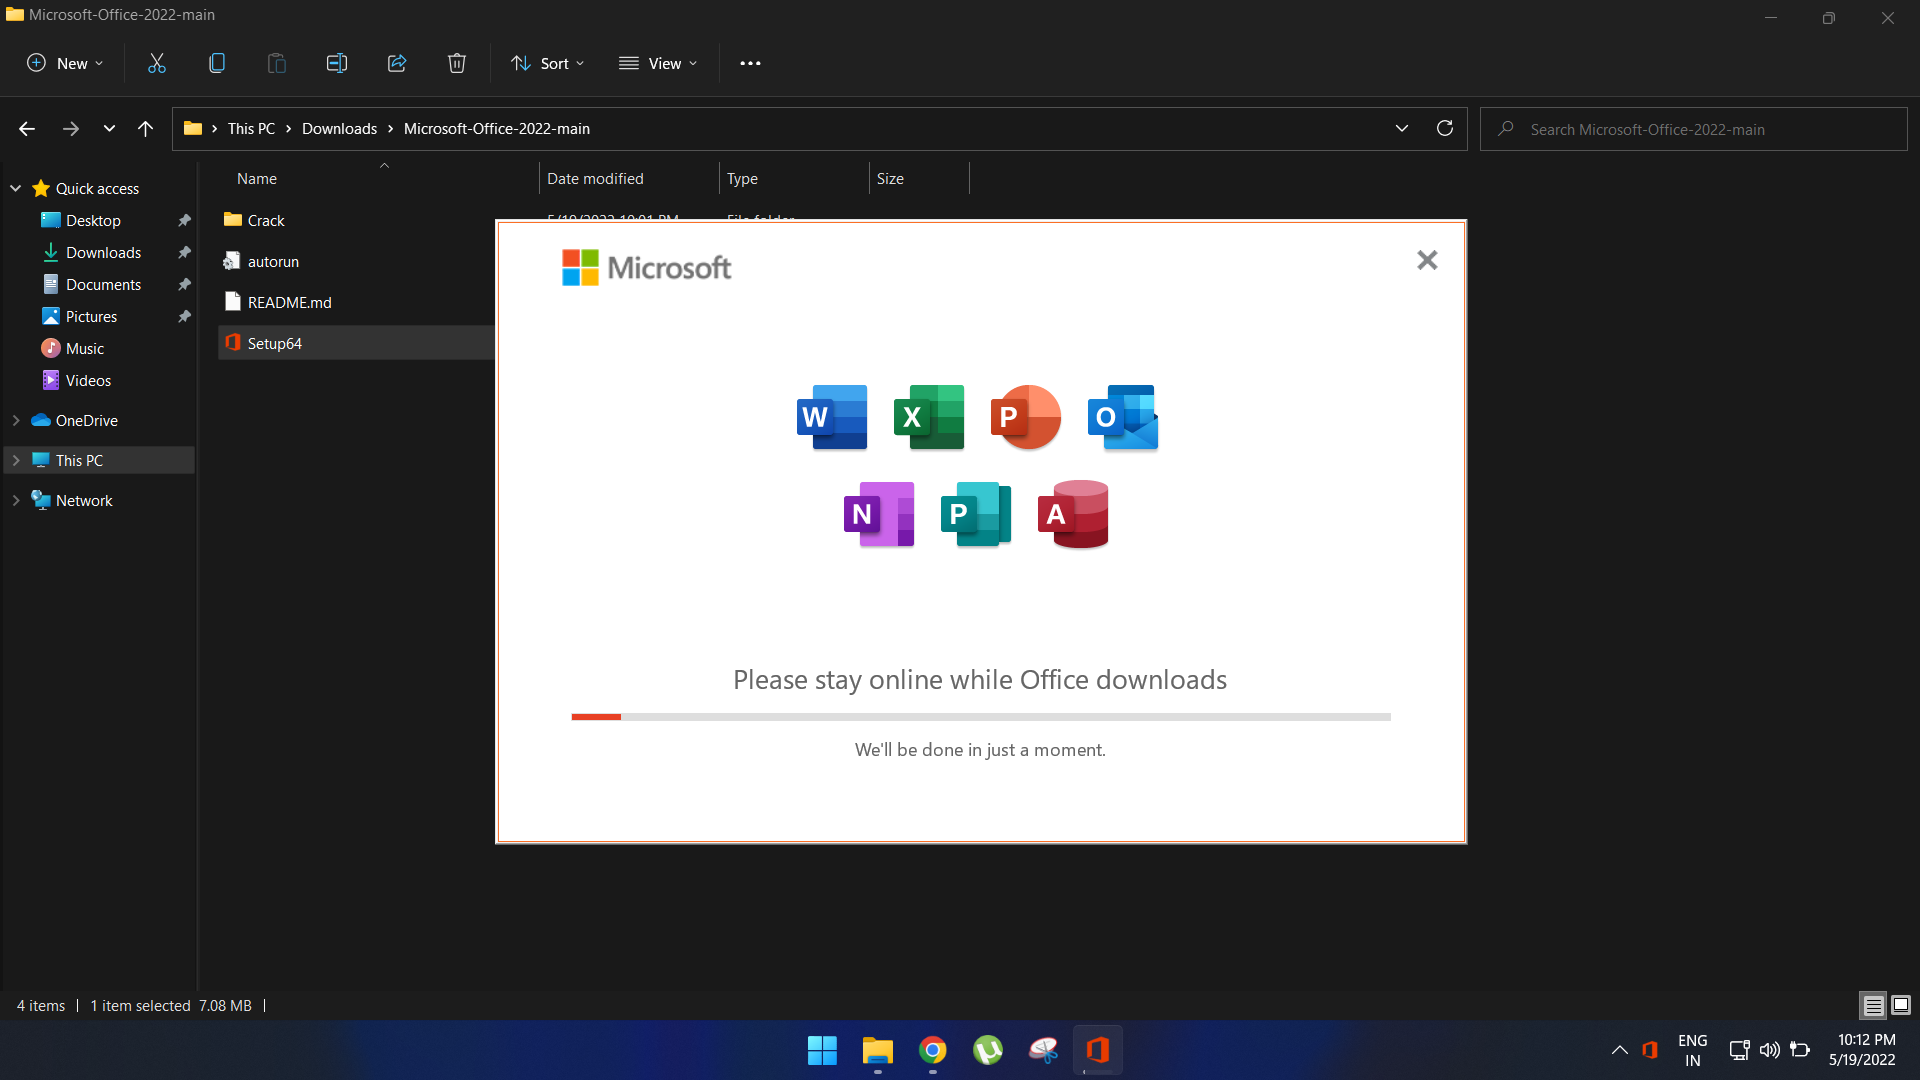The width and height of the screenshot is (1920, 1080).
Task: Collapse the Quick access tree
Action: 15,188
